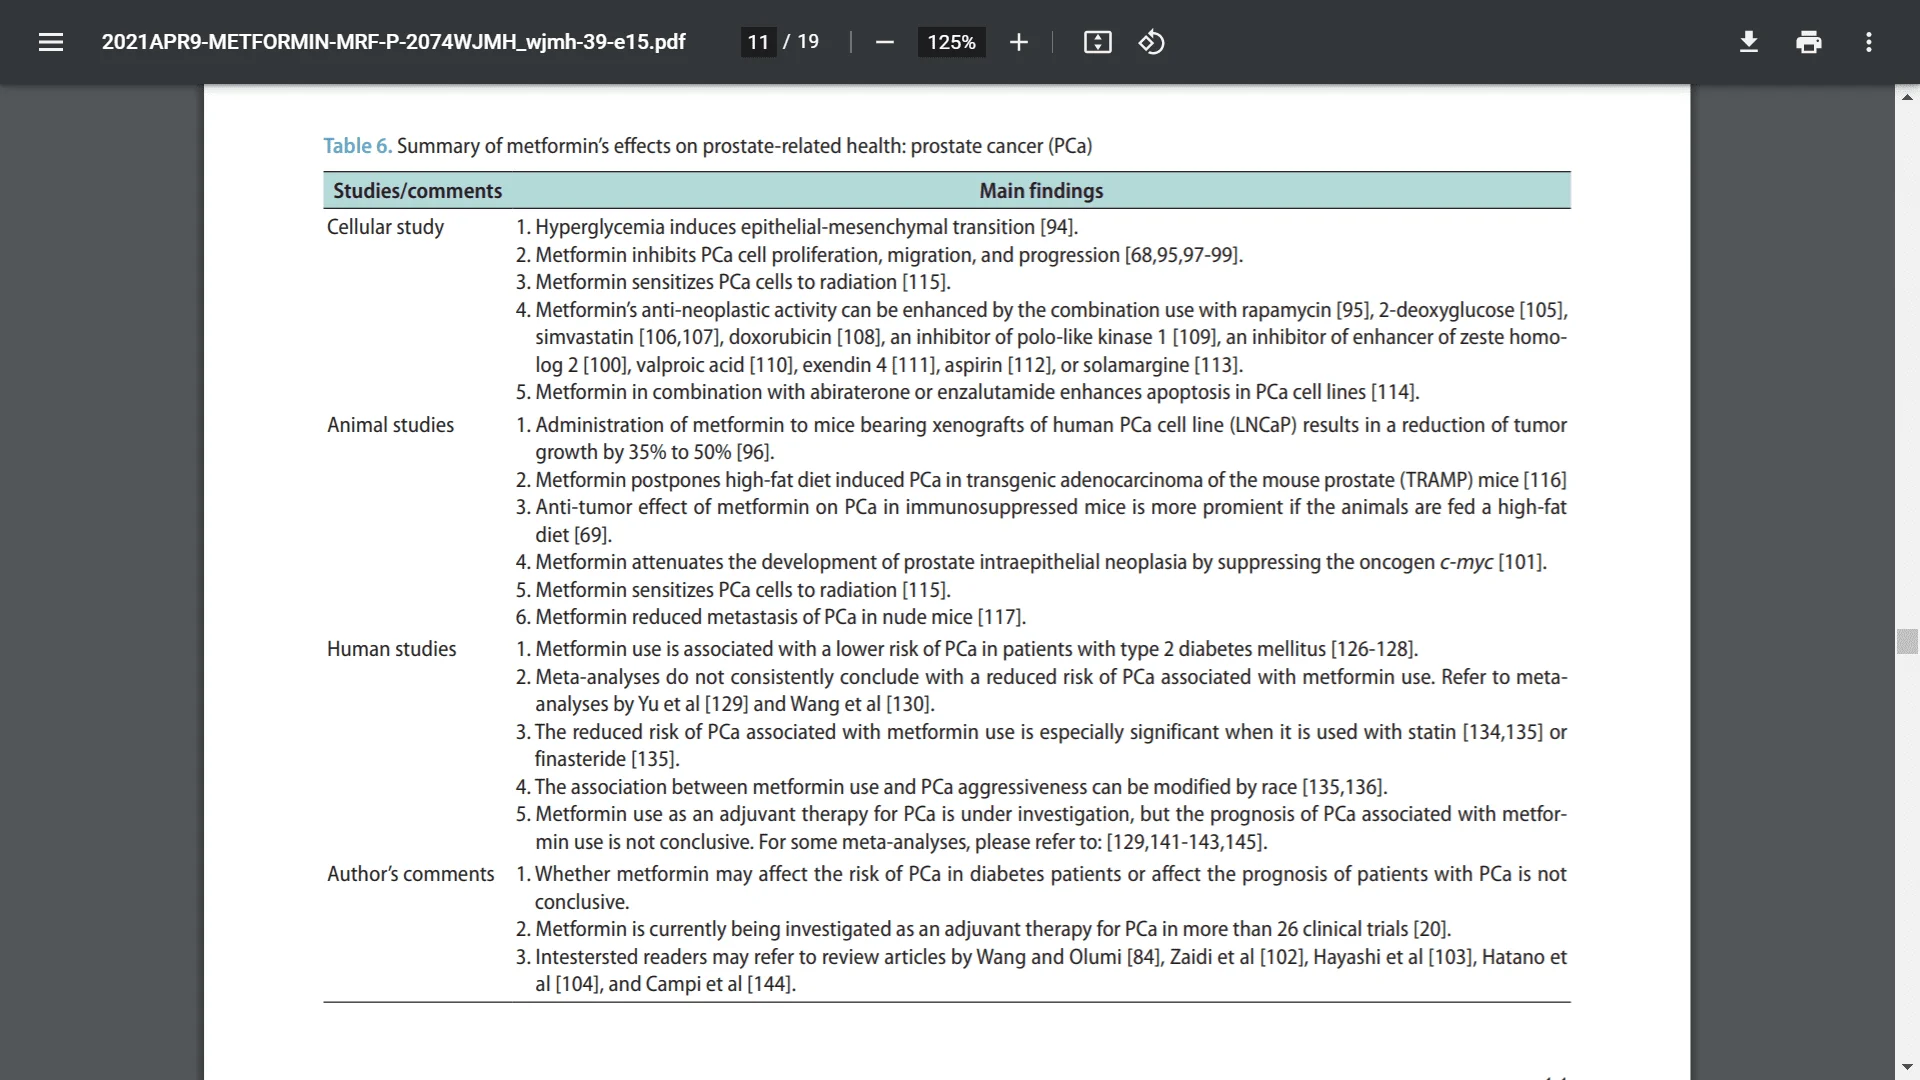Click reference [101] after c-myc
Viewport: 1920px width, 1080px height.
(x=1522, y=562)
